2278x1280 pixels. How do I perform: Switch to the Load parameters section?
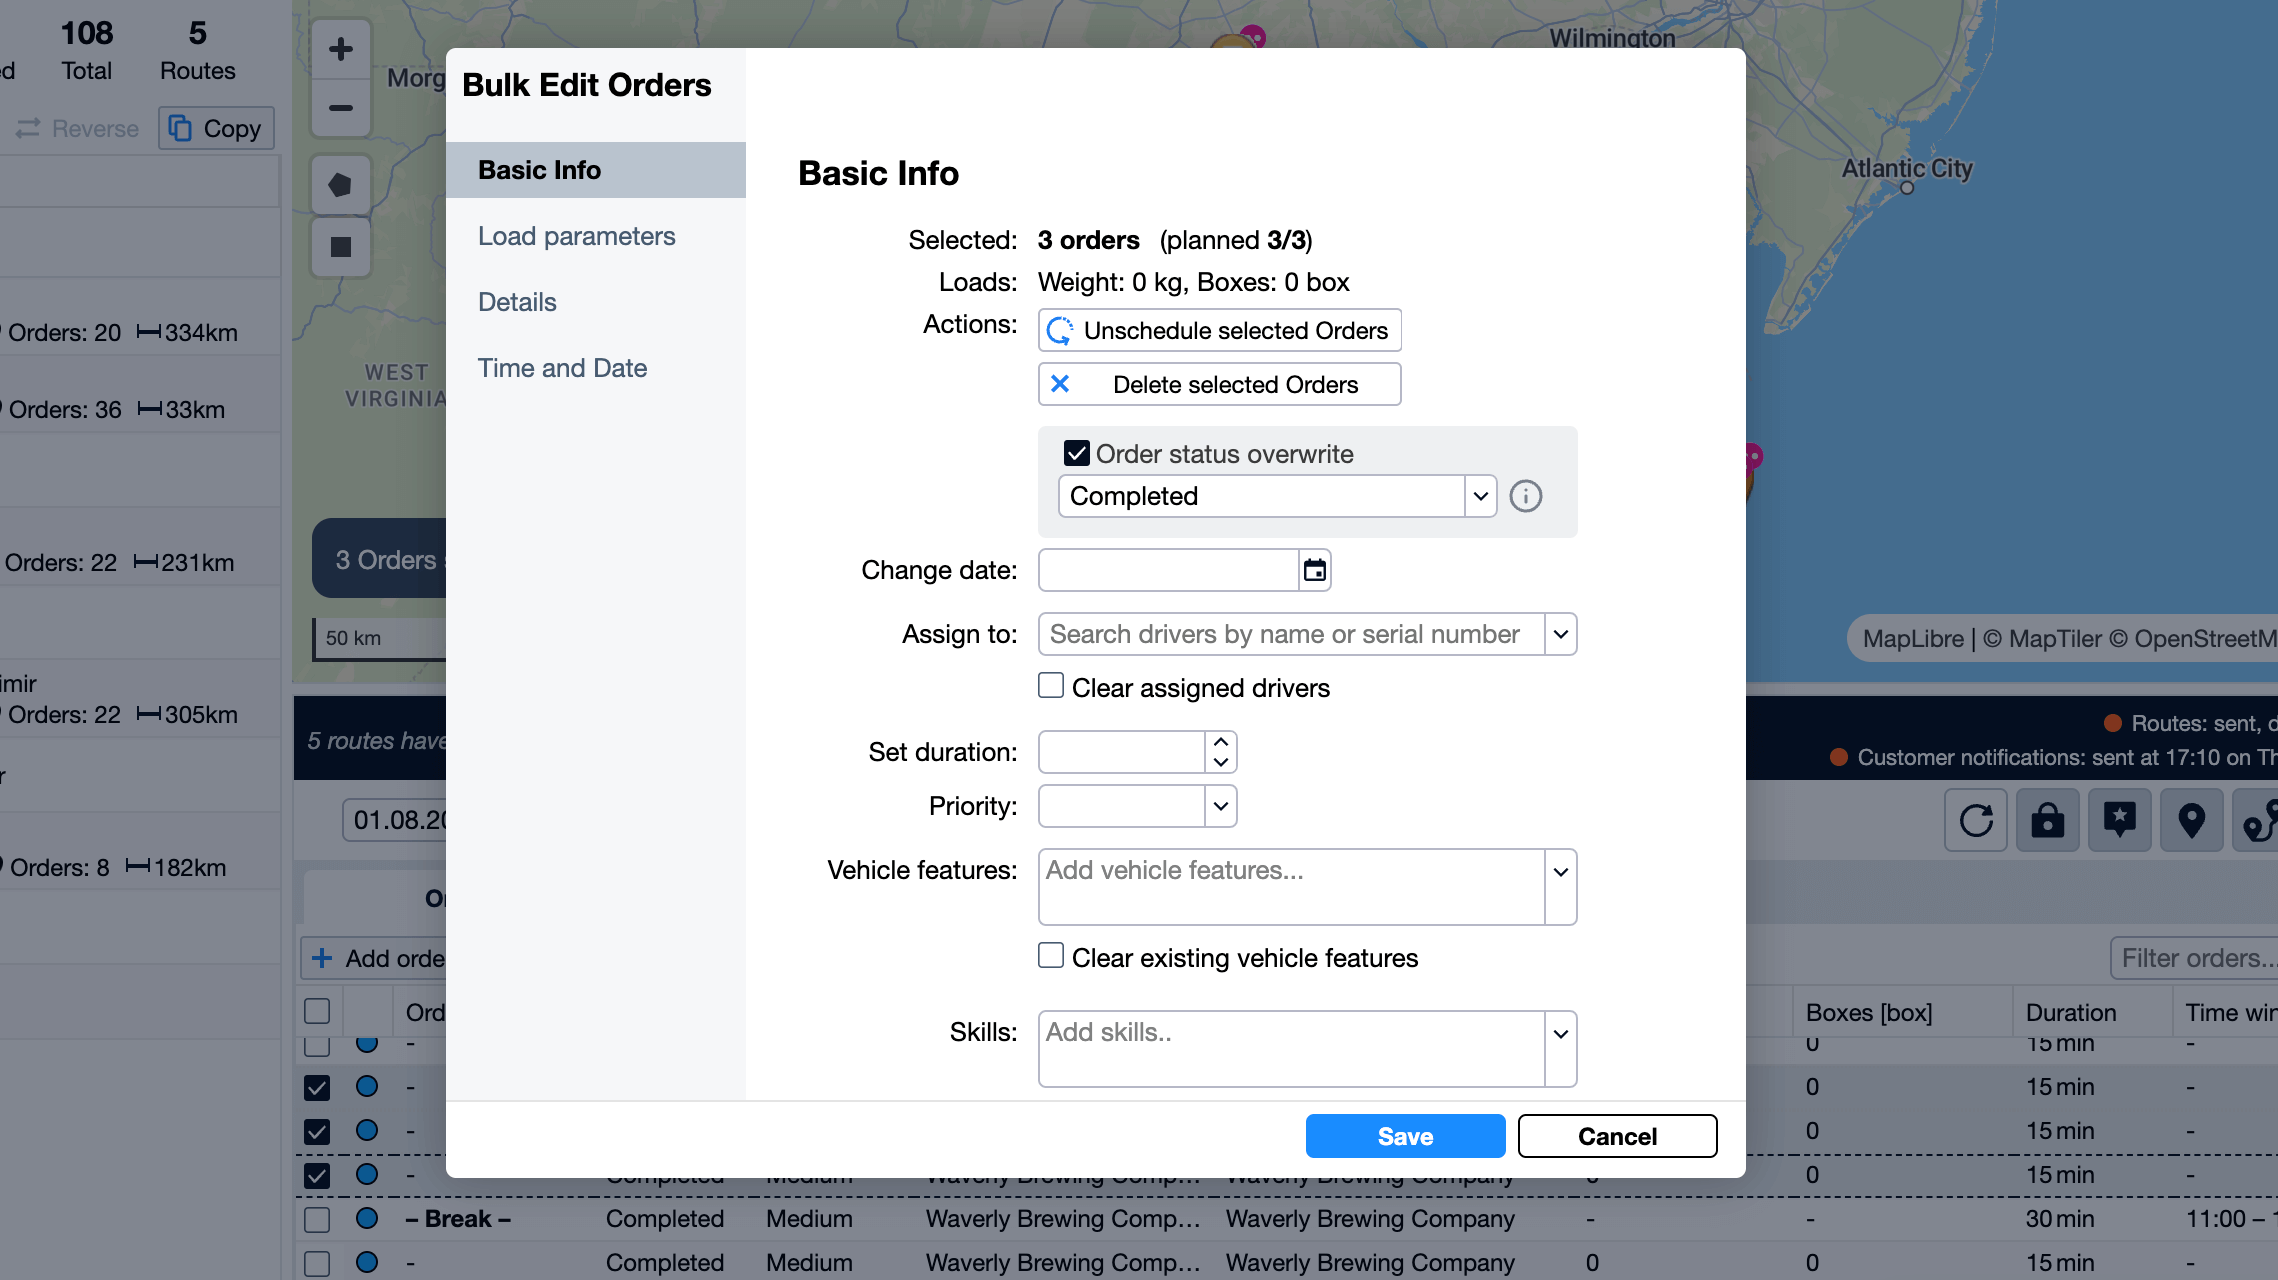coord(576,236)
